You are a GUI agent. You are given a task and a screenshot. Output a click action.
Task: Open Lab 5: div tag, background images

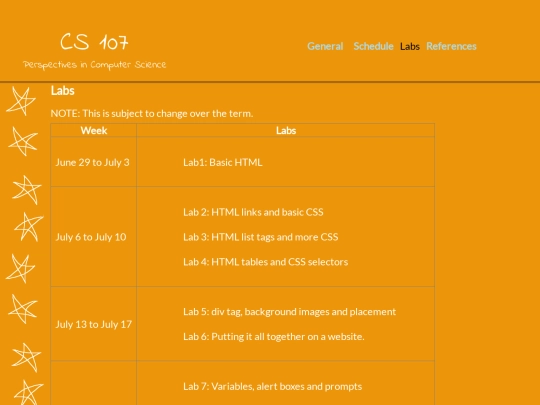[x=290, y=312]
